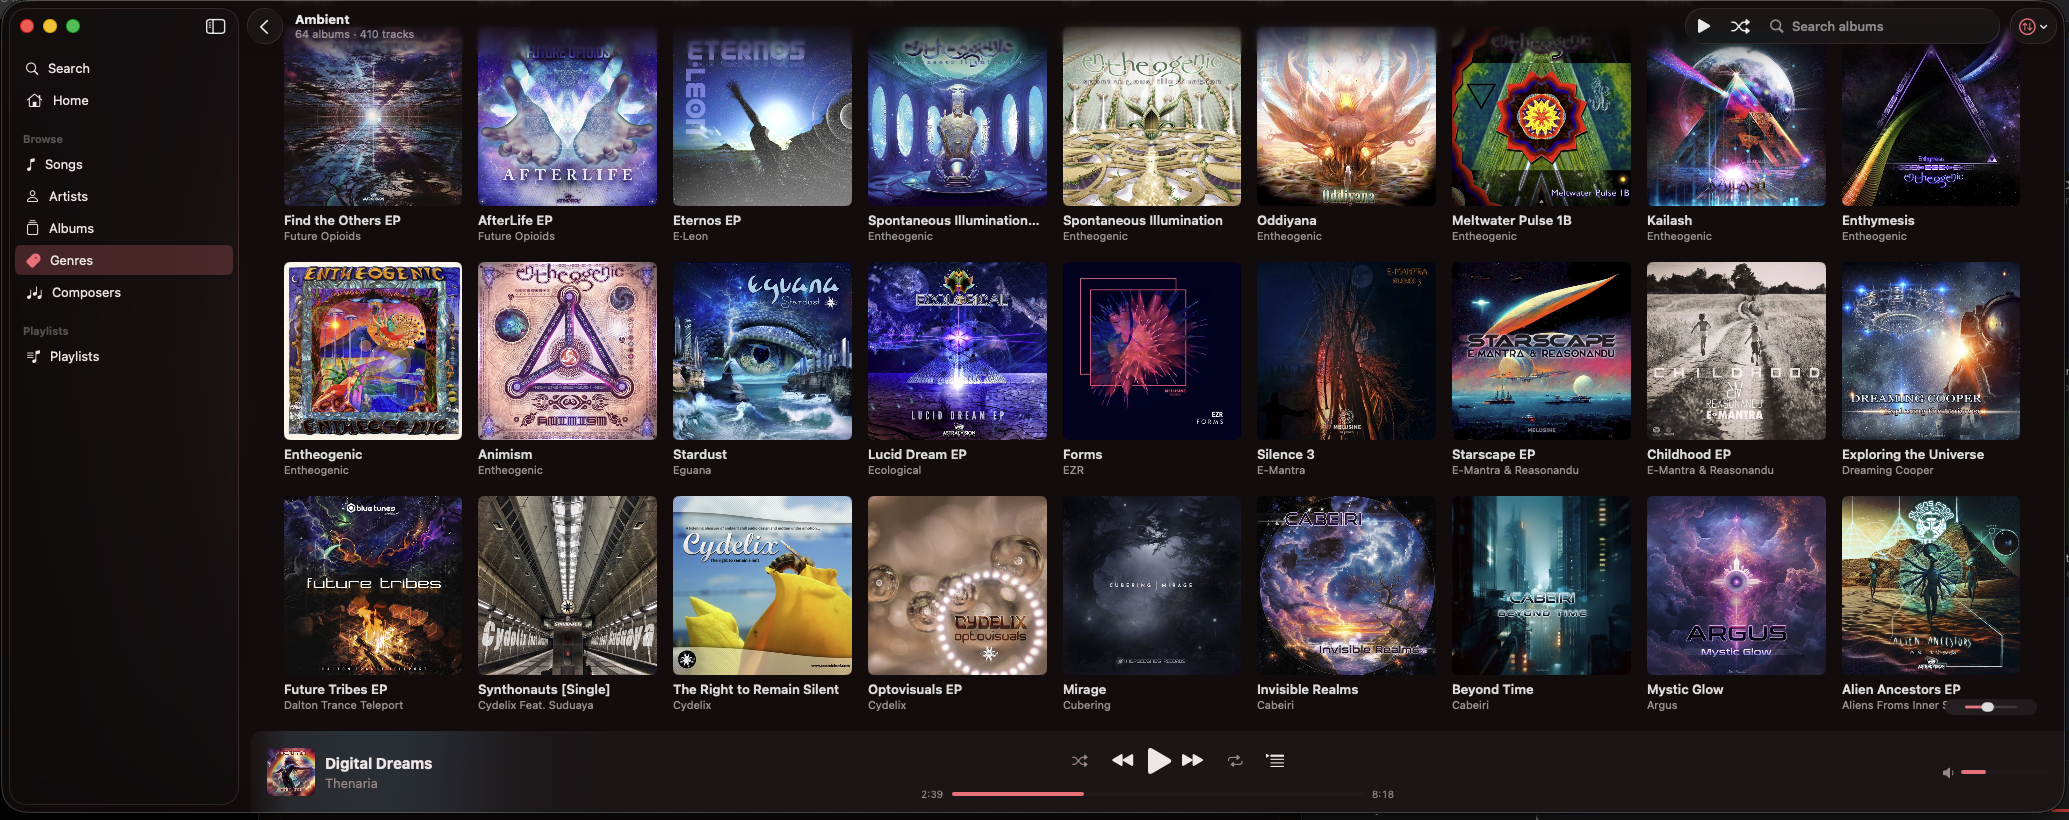Viewport: 2069px width, 820px height.
Task: Click the magnifier icon next to Search
Action: pyautogui.click(x=32, y=69)
